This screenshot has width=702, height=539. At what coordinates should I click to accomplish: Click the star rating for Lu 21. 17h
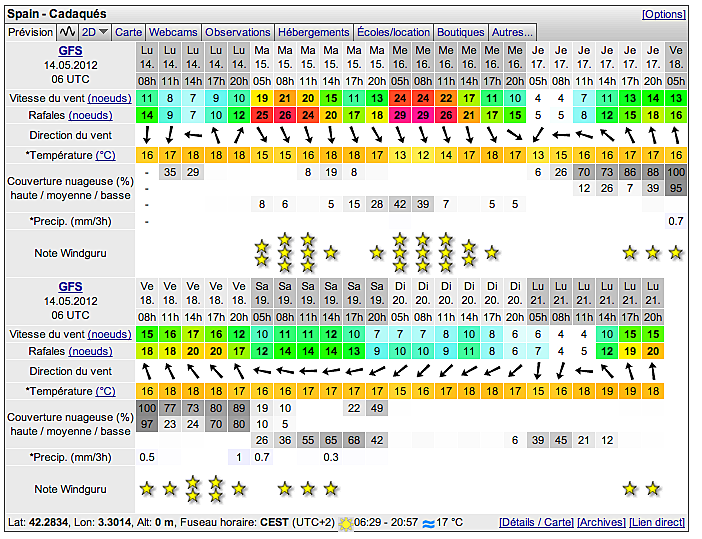pyautogui.click(x=630, y=489)
